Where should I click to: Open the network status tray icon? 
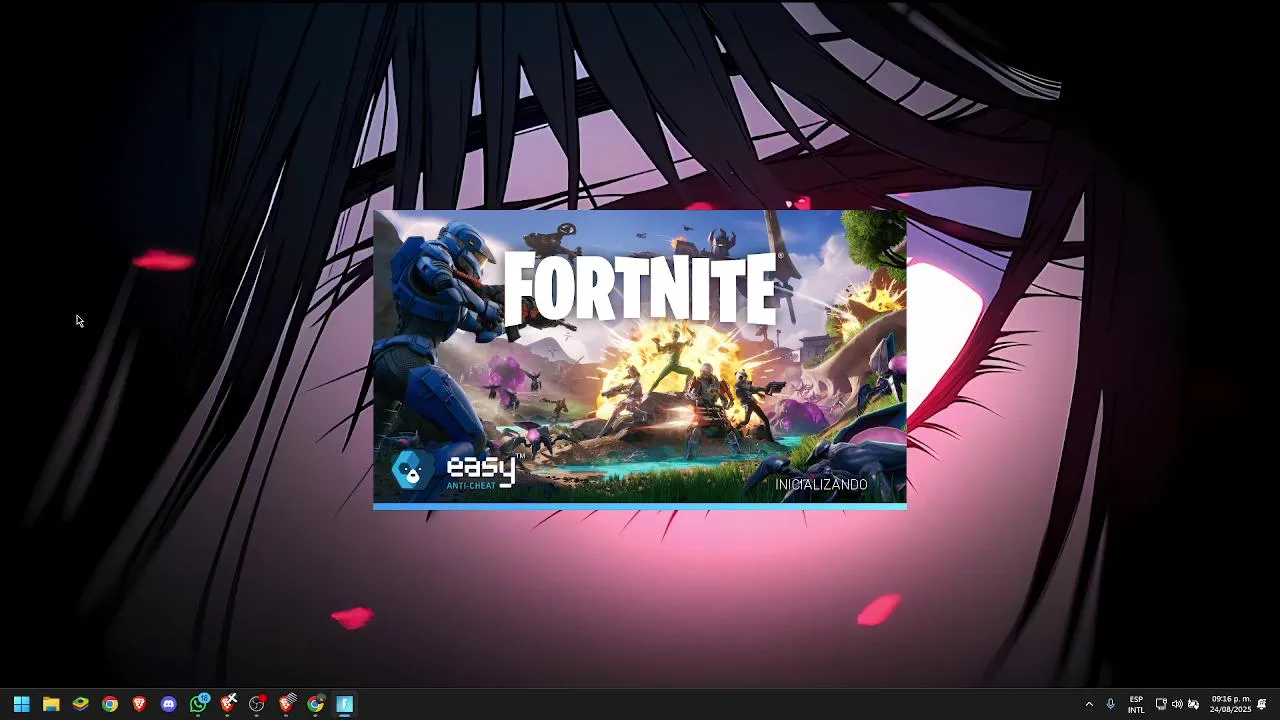click(1161, 704)
